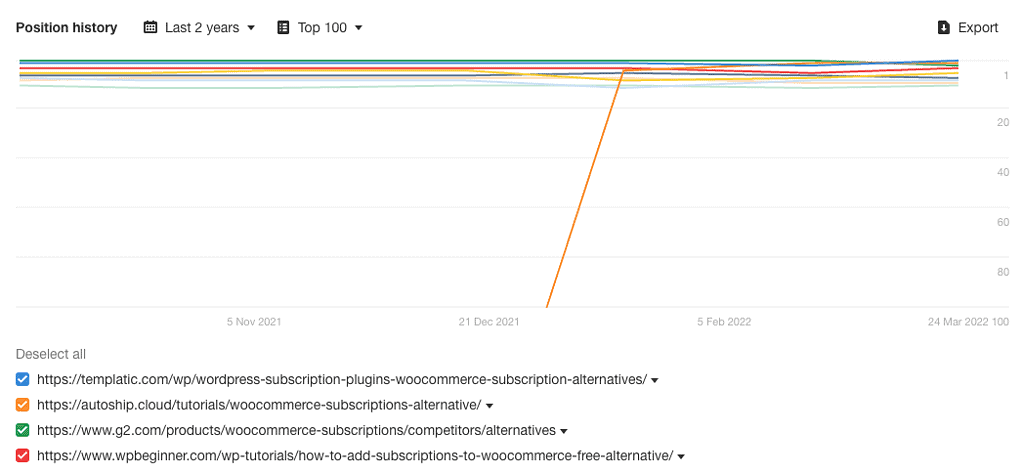Expand the autoship.cloud URL dropdown arrow
The image size is (1022, 474).
pyautogui.click(x=490, y=406)
